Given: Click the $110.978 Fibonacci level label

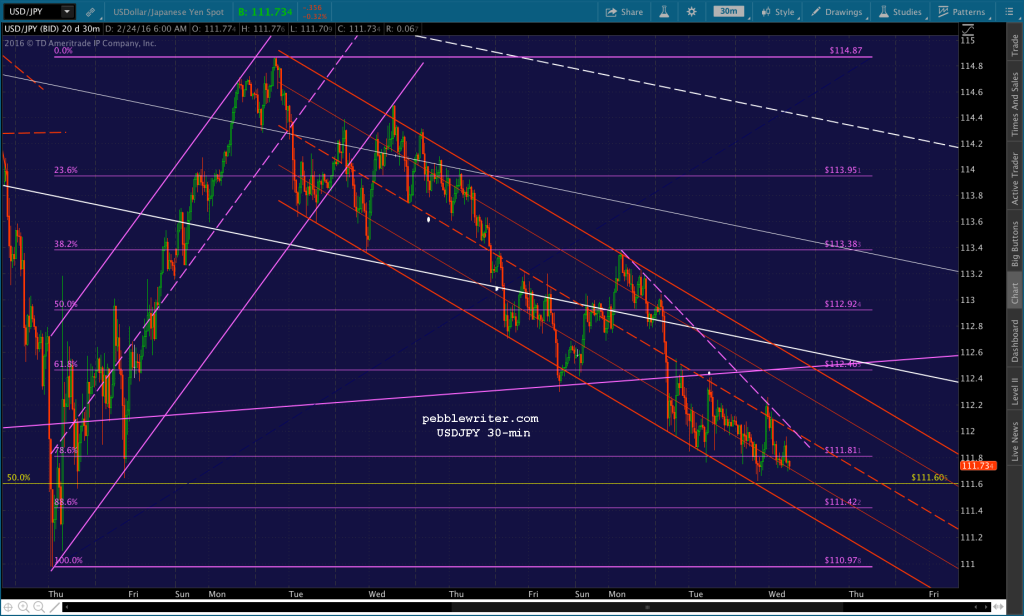Looking at the screenshot, I should click(842, 560).
